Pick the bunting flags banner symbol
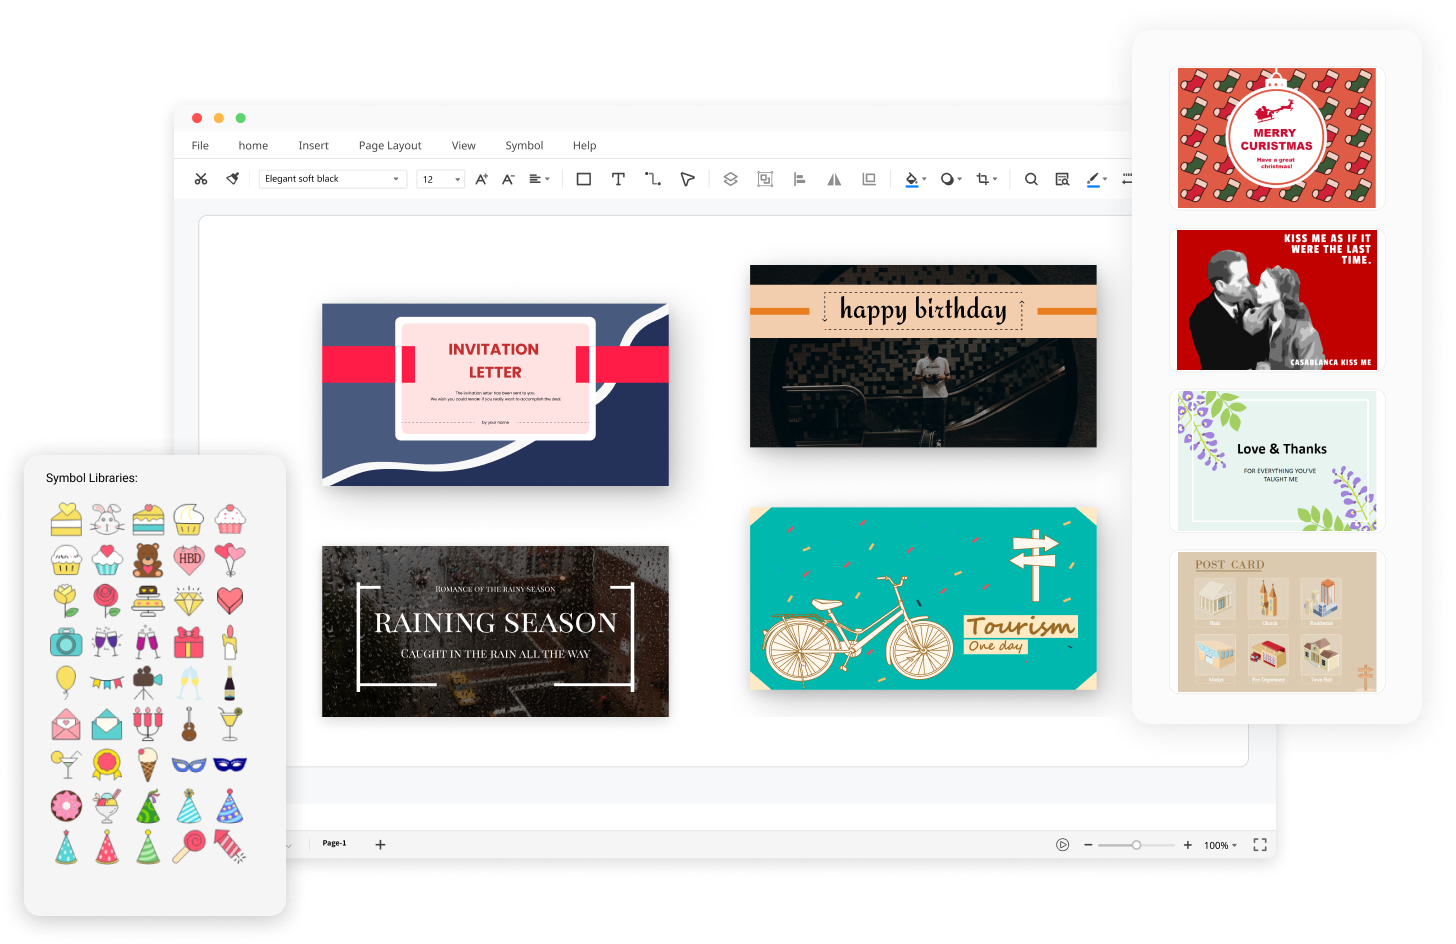This screenshot has height=944, width=1456. (x=107, y=684)
